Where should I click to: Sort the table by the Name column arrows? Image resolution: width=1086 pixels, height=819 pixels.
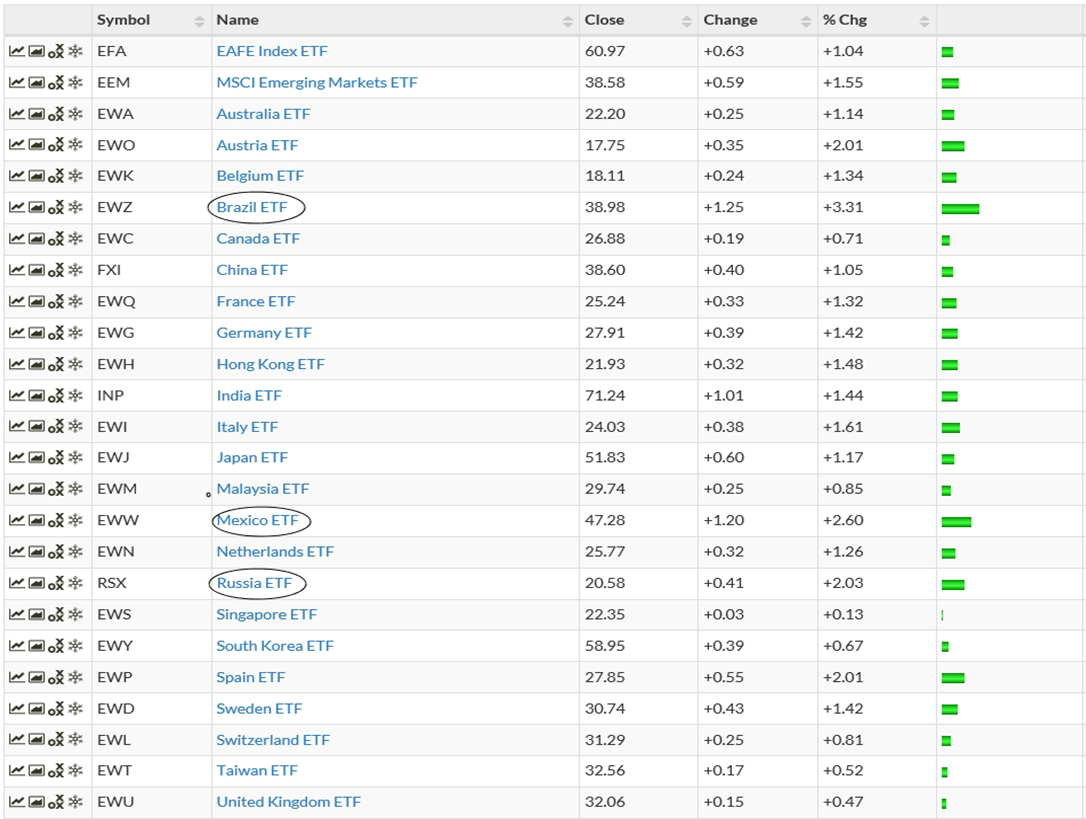click(567, 21)
